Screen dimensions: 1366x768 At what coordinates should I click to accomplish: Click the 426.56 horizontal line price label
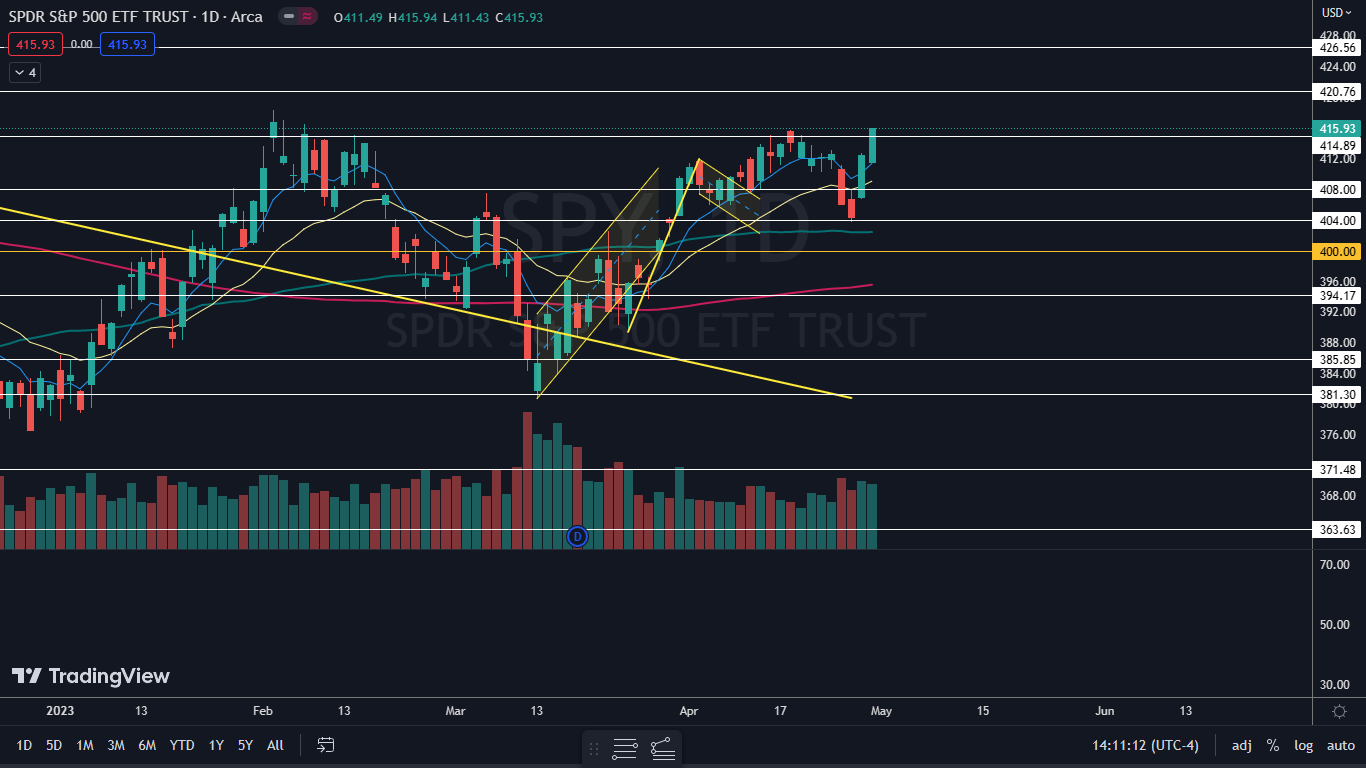[x=1338, y=47]
